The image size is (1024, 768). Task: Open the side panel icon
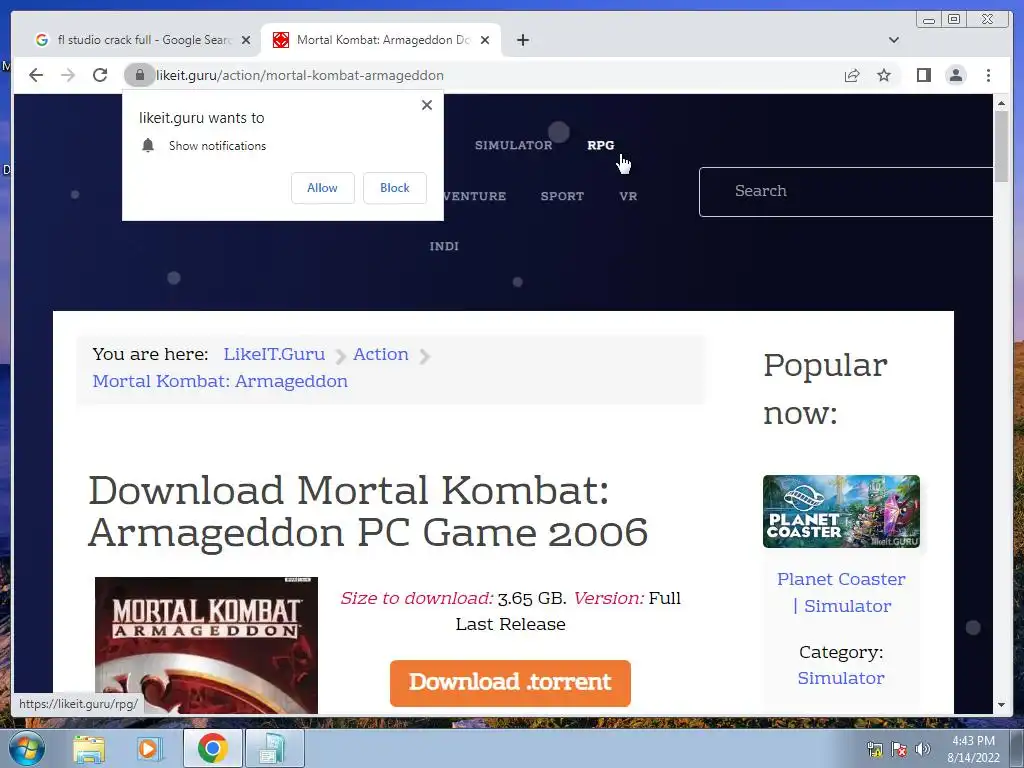pos(923,75)
